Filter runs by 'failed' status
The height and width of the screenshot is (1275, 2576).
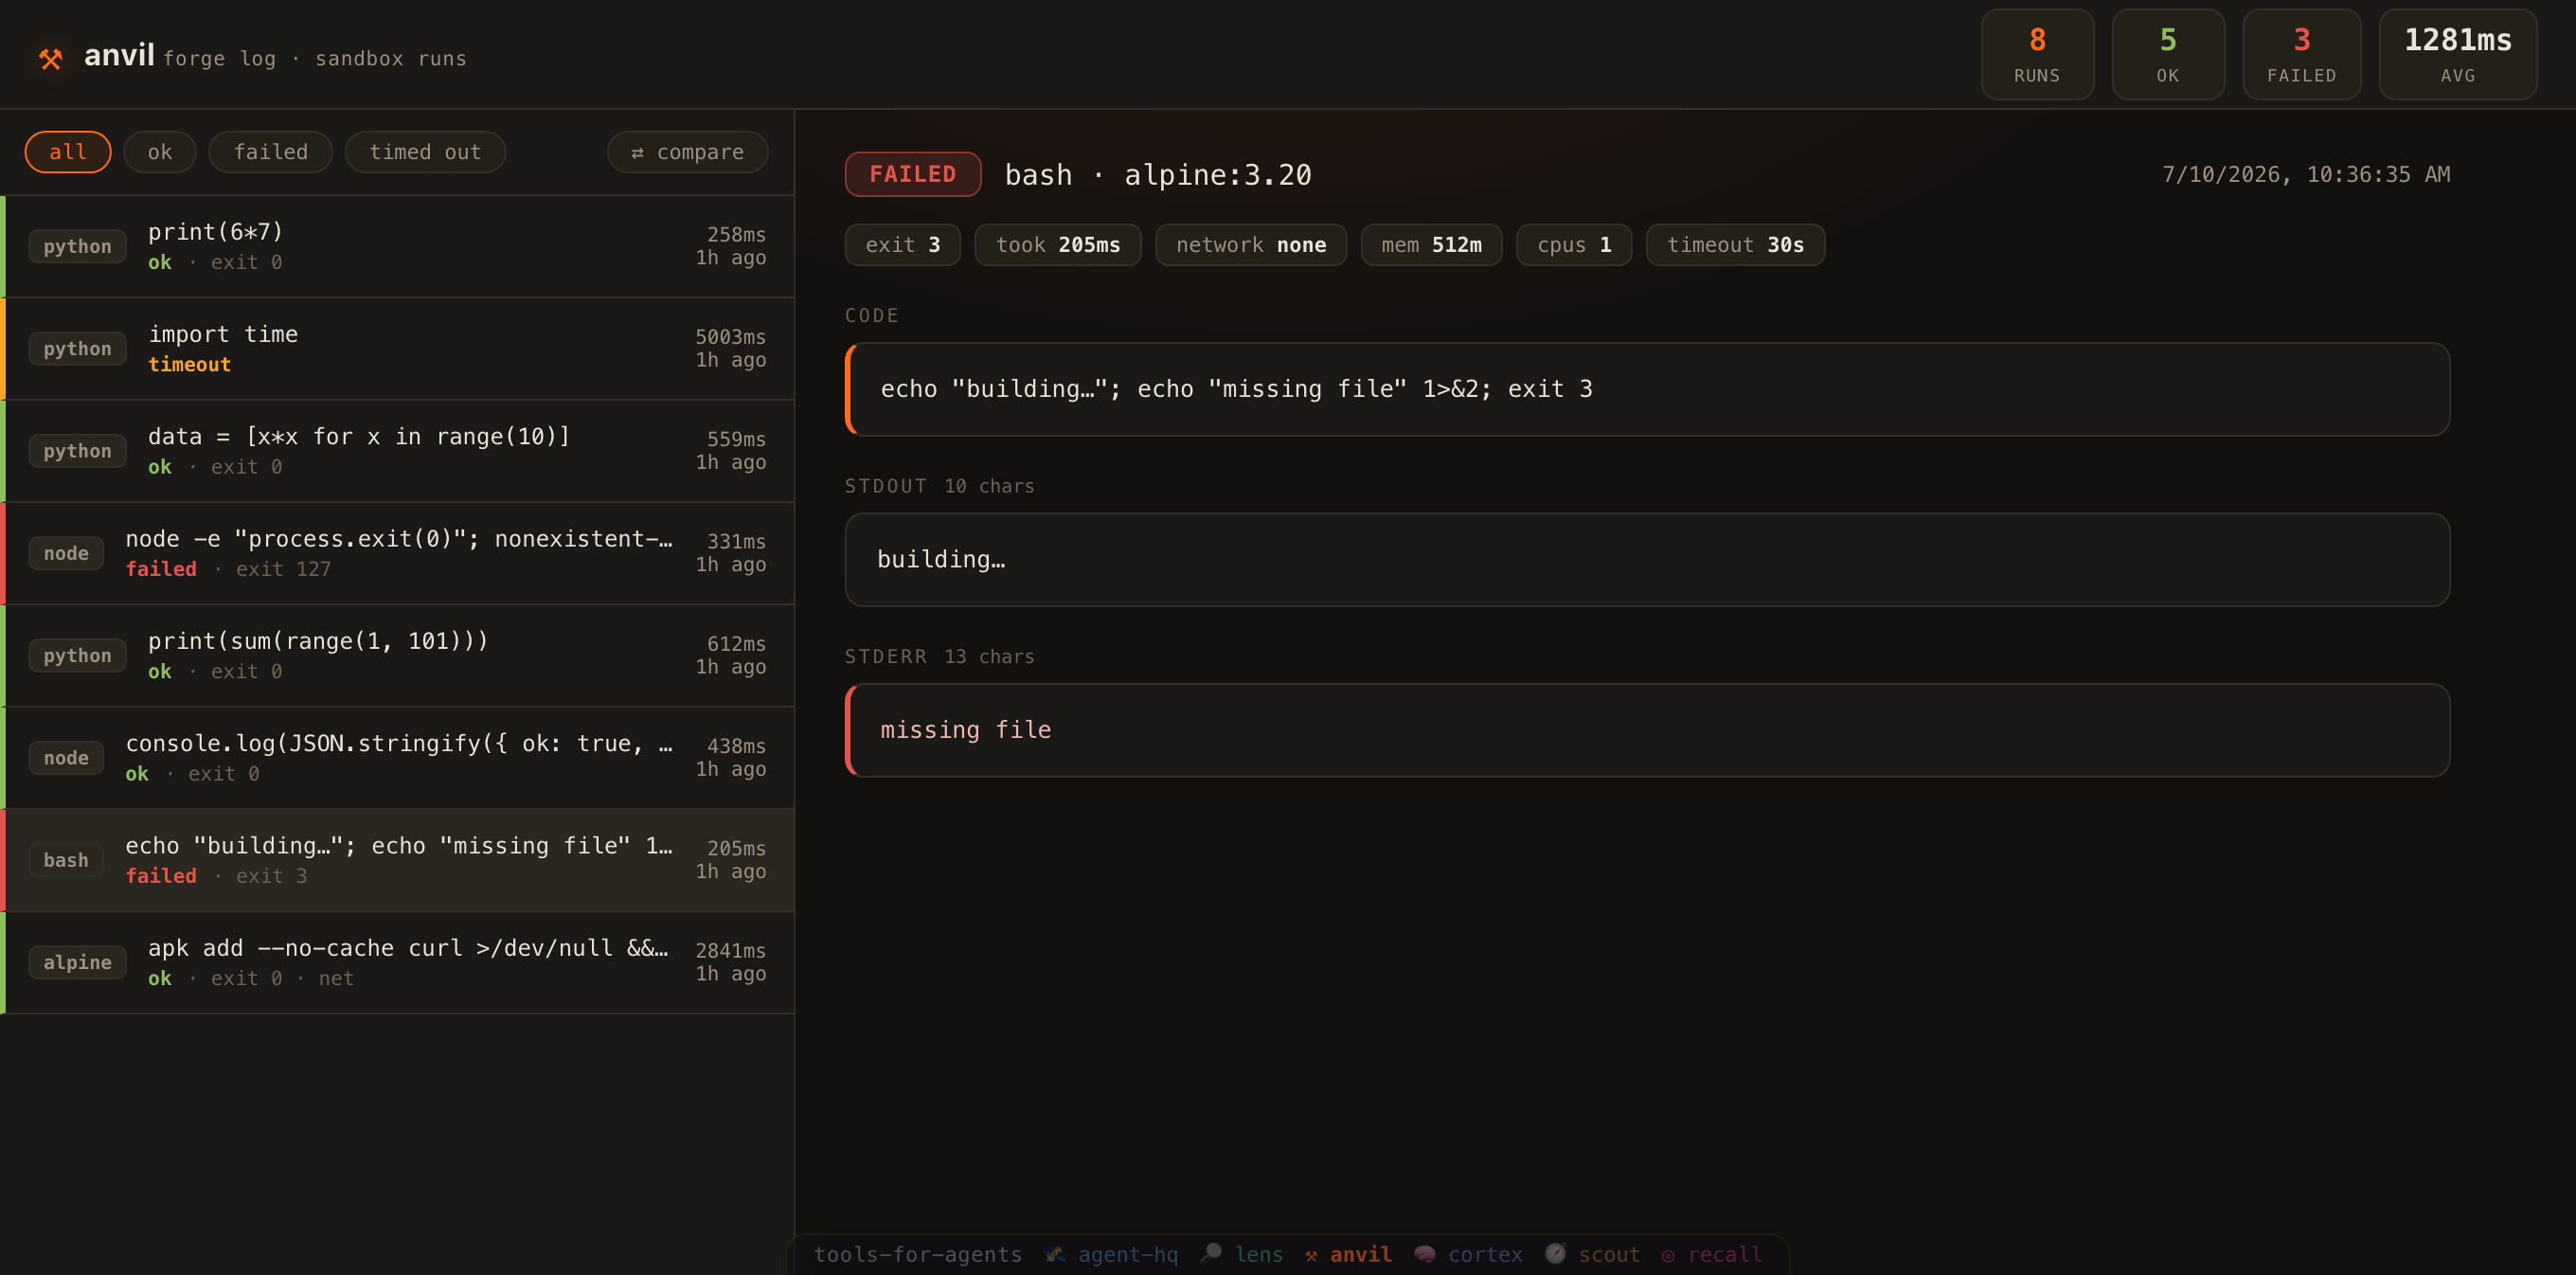tap(271, 152)
